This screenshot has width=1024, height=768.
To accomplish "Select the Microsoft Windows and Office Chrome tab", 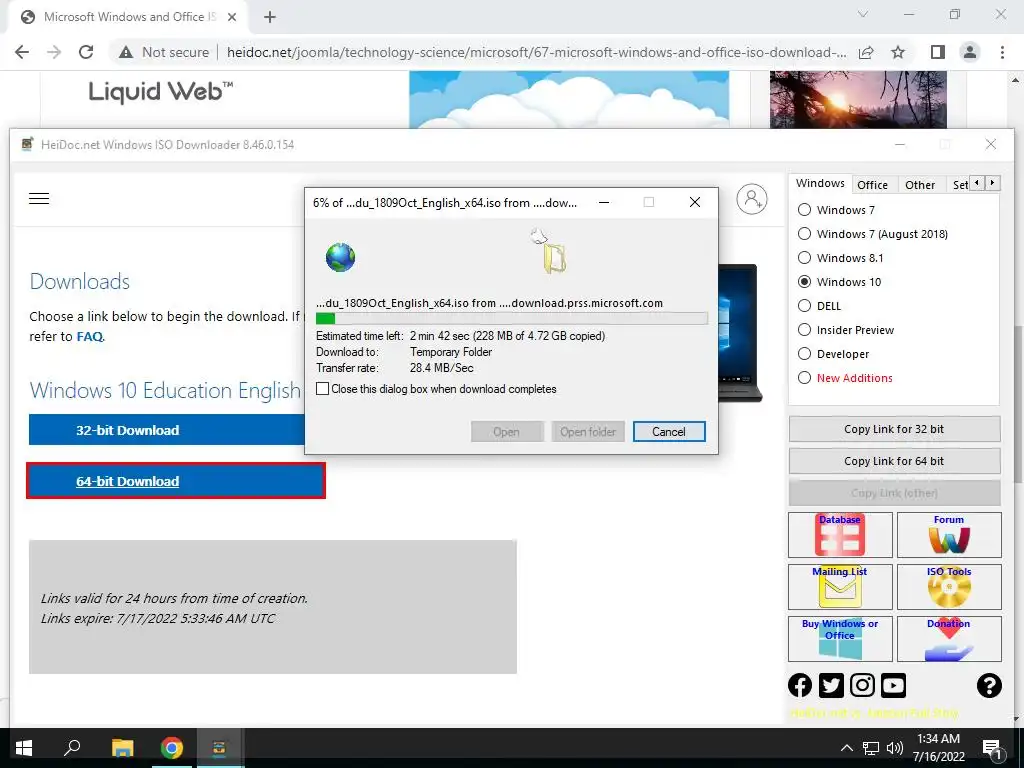I will tap(127, 17).
